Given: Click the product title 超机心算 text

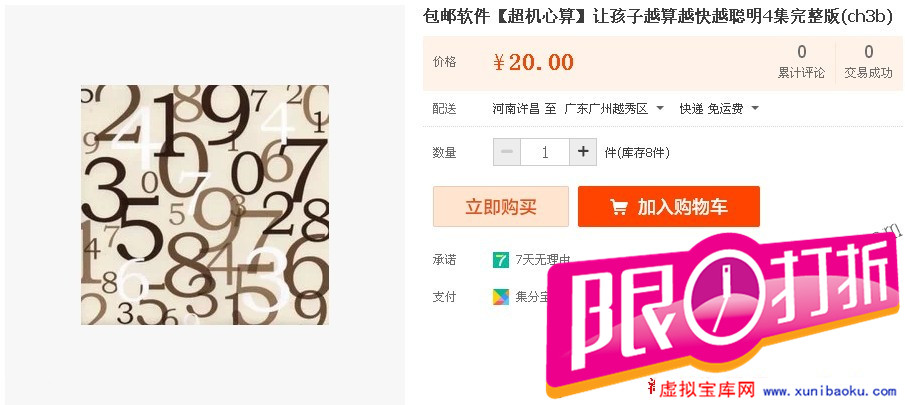Looking at the screenshot, I should [x=539, y=16].
